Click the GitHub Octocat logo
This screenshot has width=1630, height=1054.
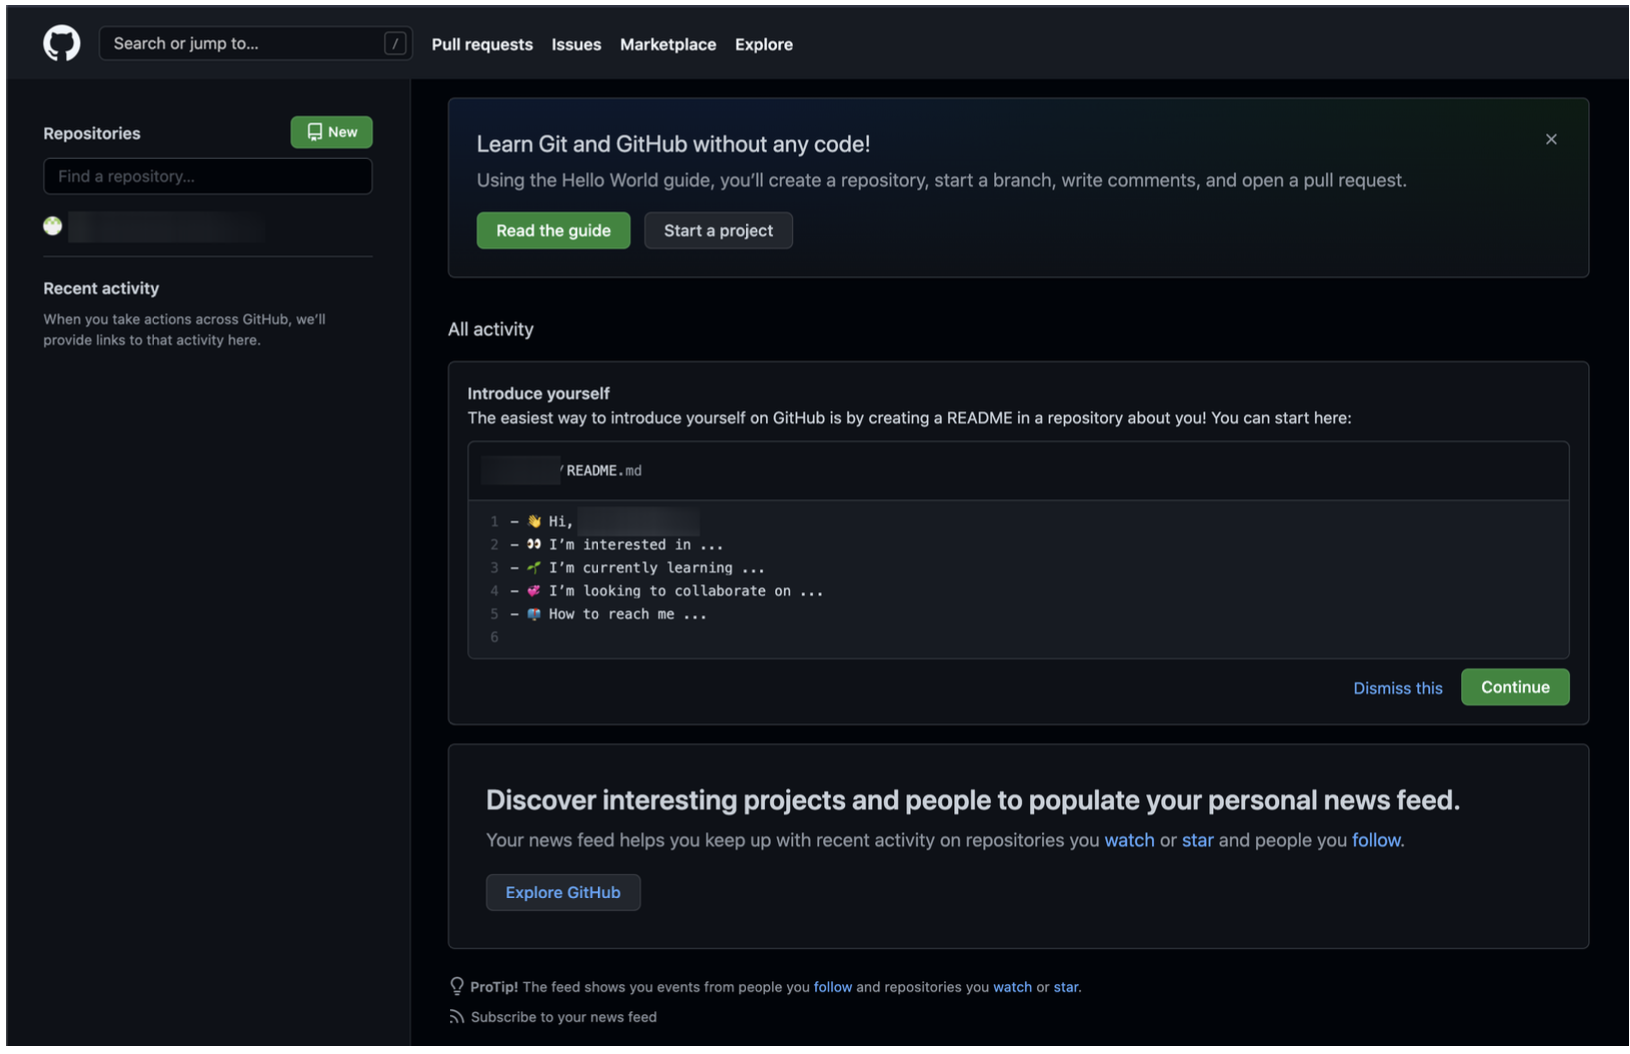tap(61, 44)
